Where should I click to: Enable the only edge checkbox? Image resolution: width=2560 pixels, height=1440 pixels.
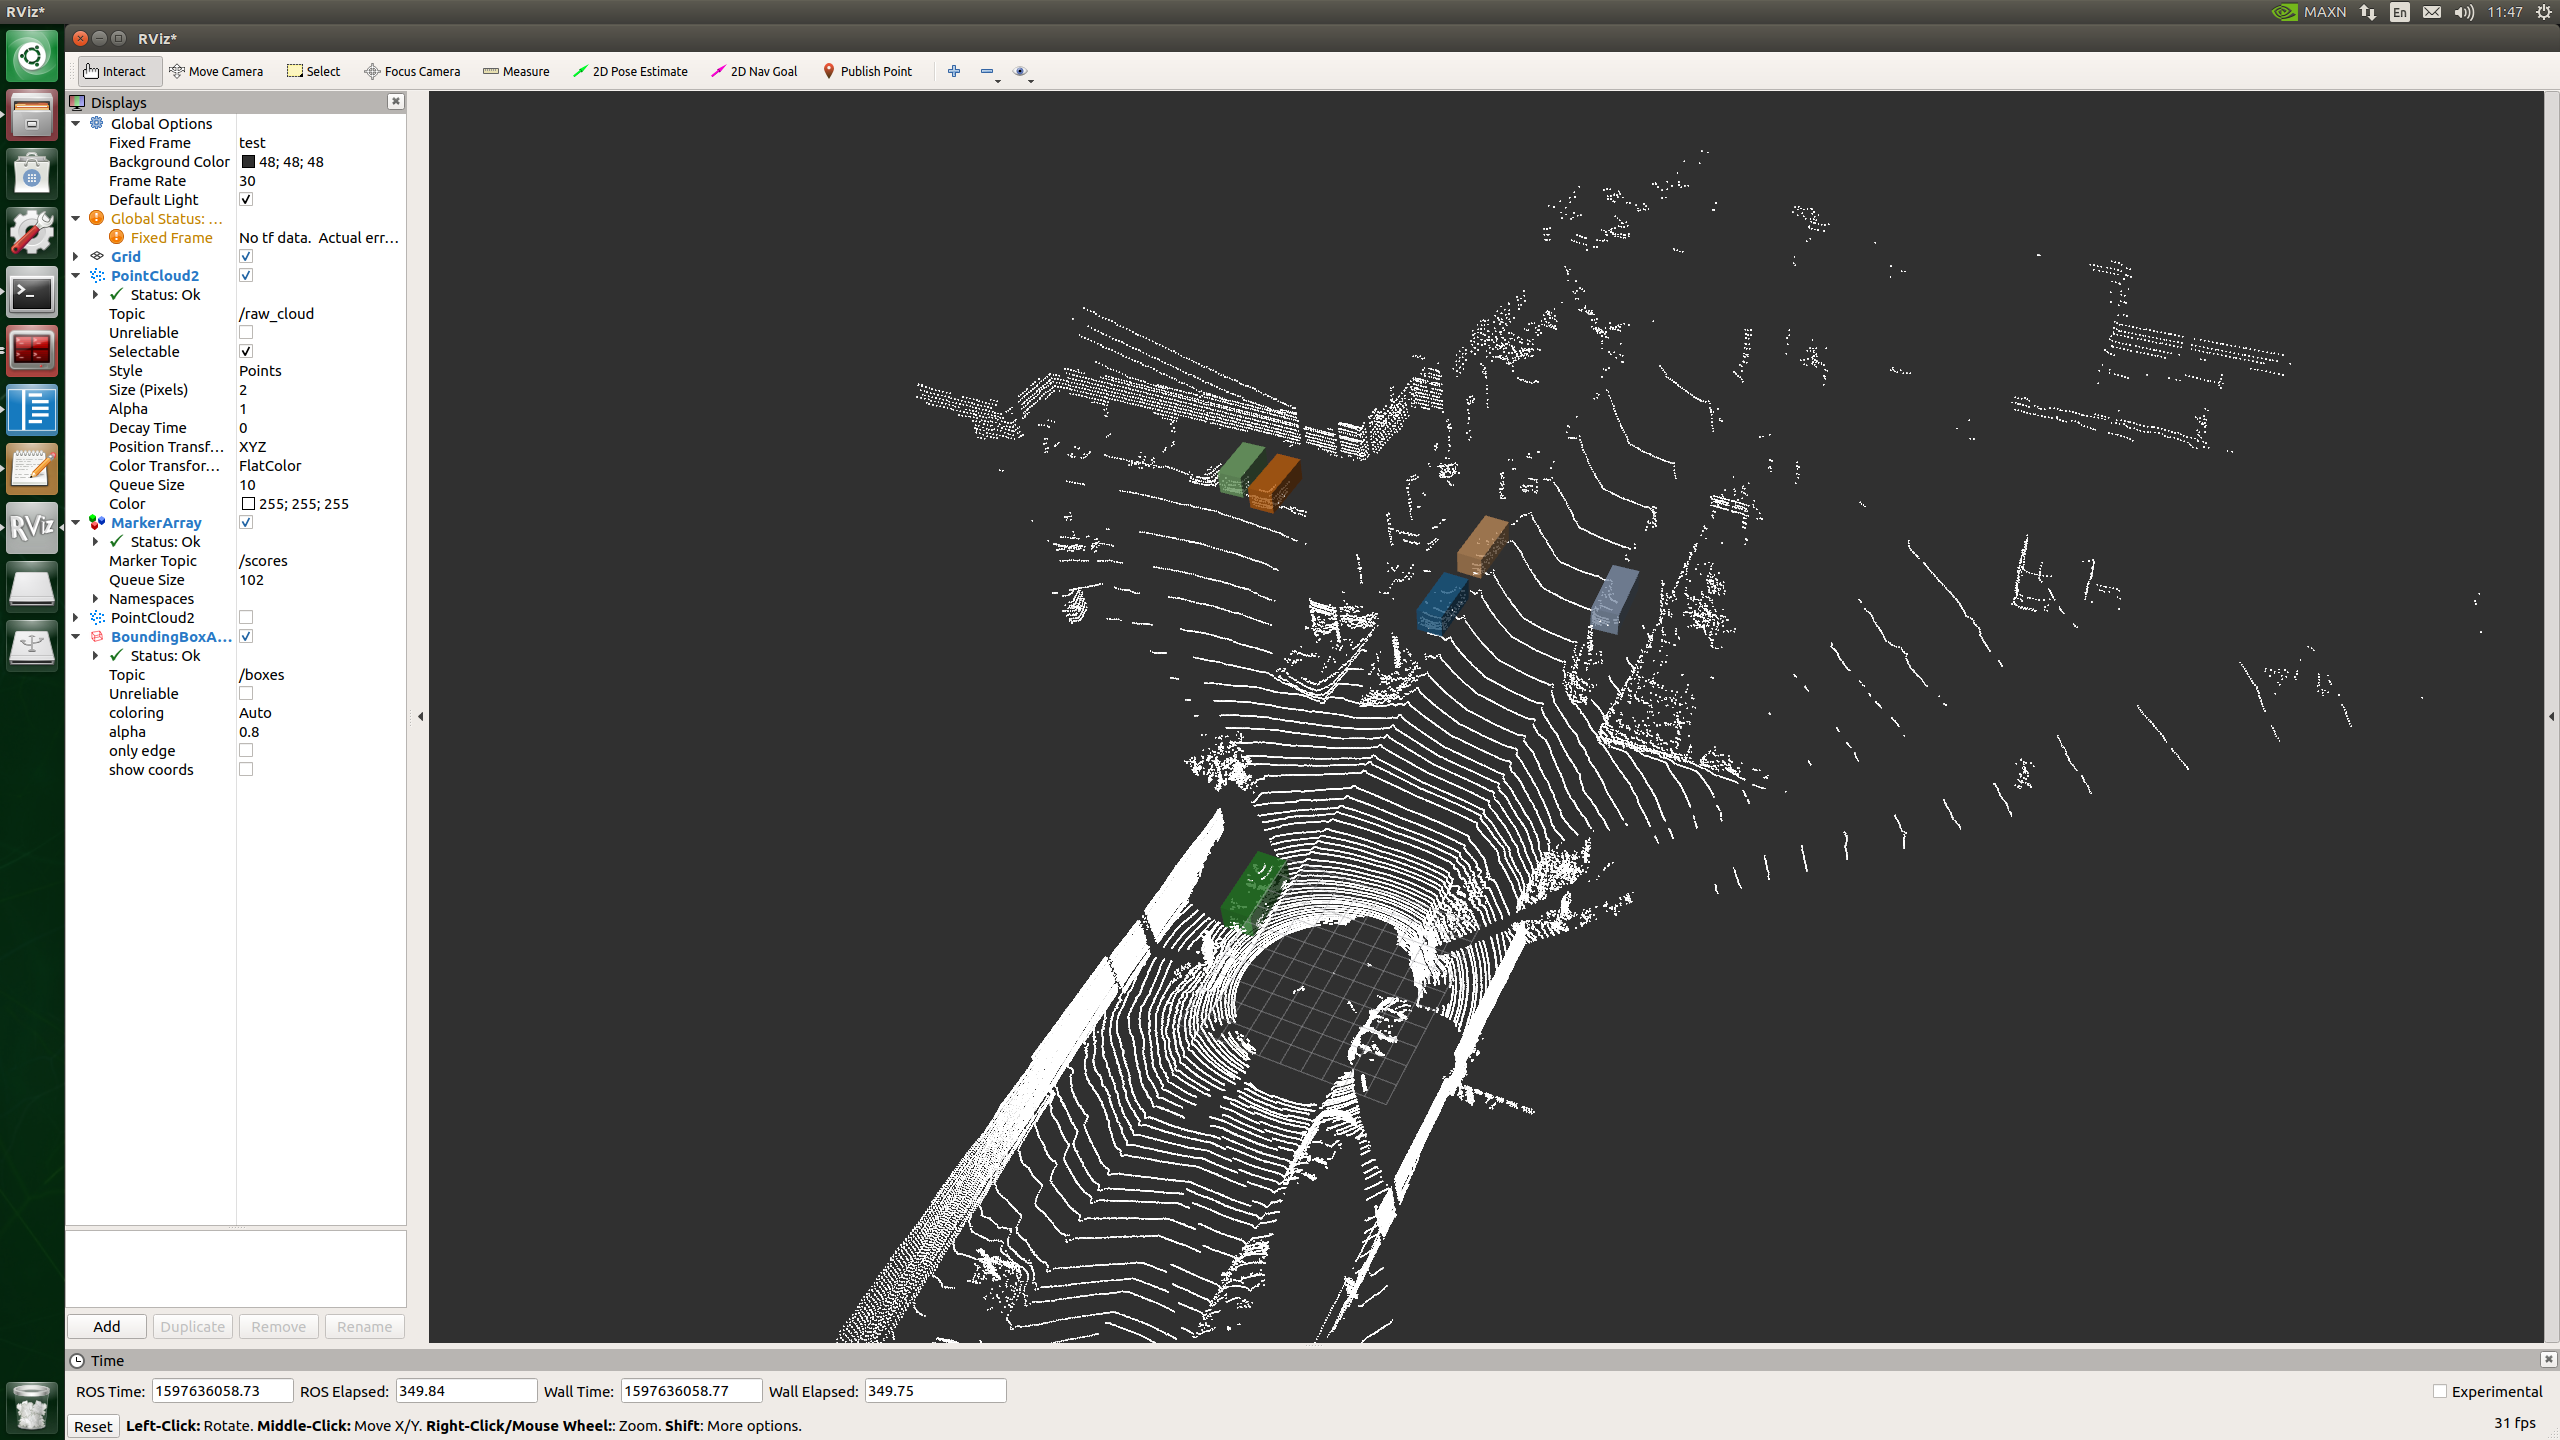point(246,751)
